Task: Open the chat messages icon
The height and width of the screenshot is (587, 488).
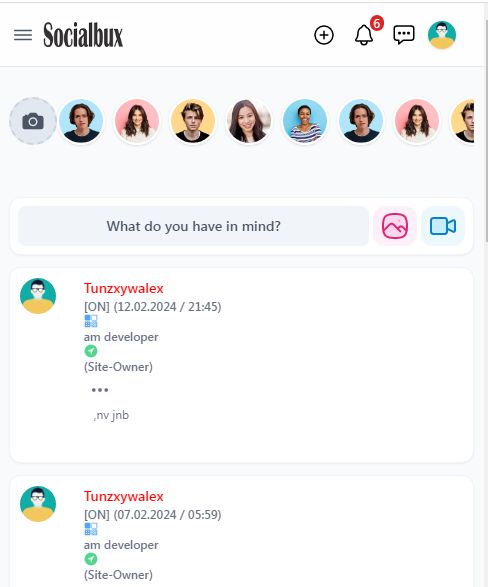Action: (x=404, y=35)
